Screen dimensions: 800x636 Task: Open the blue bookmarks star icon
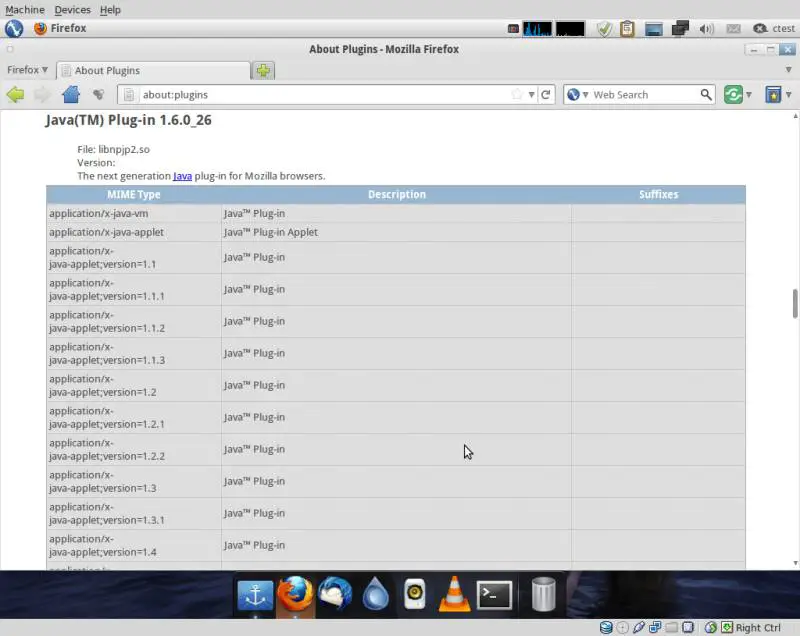[x=773, y=94]
